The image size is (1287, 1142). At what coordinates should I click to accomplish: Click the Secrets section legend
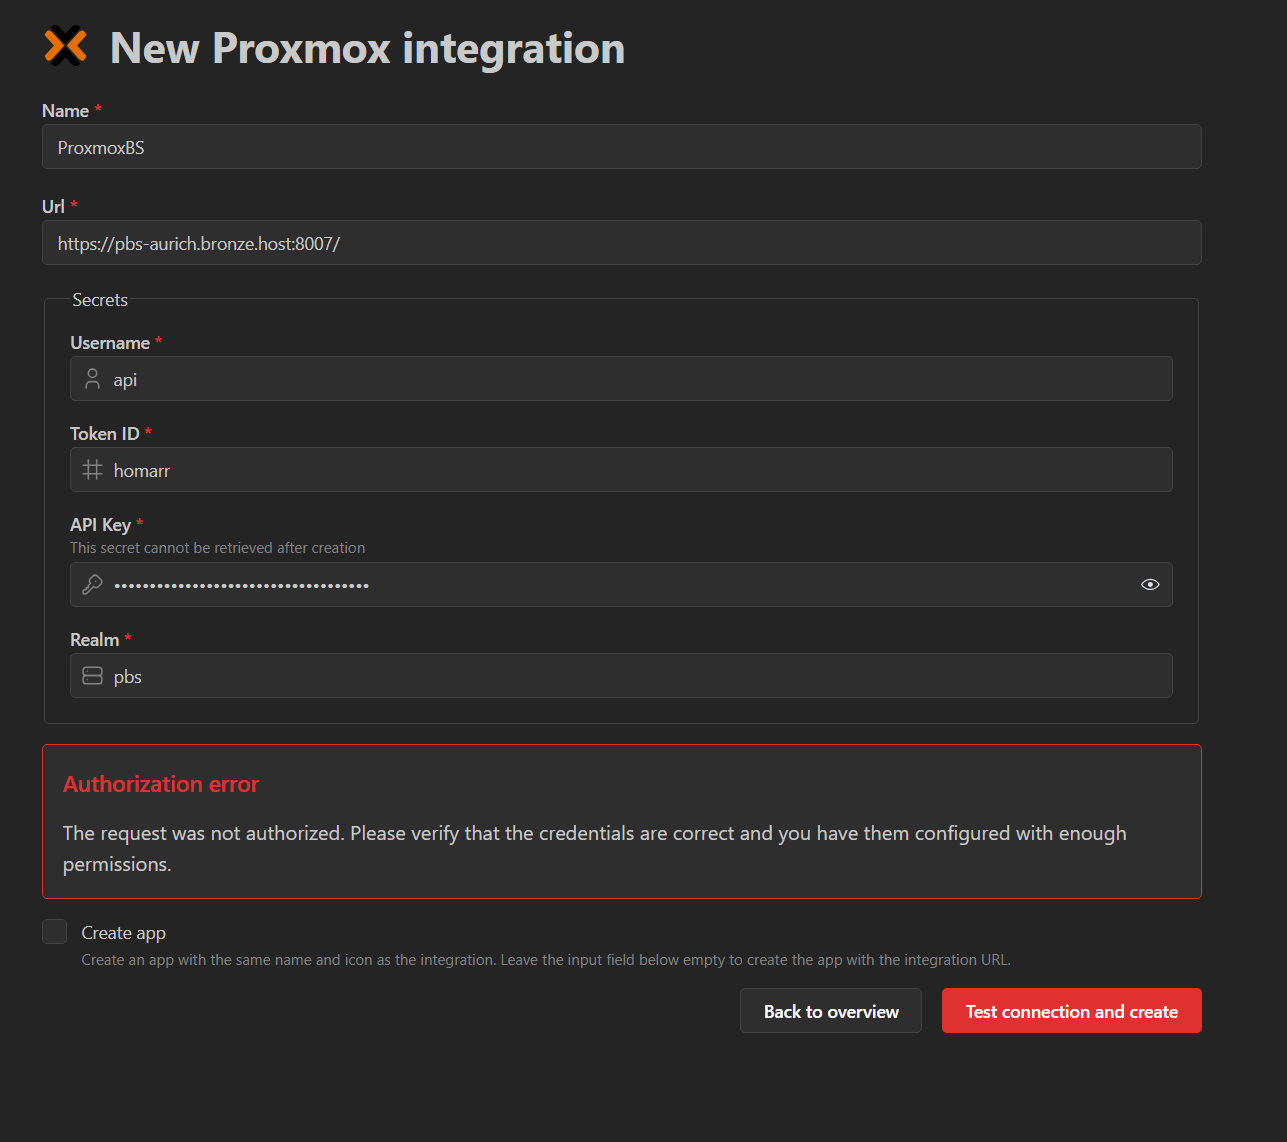pos(100,300)
